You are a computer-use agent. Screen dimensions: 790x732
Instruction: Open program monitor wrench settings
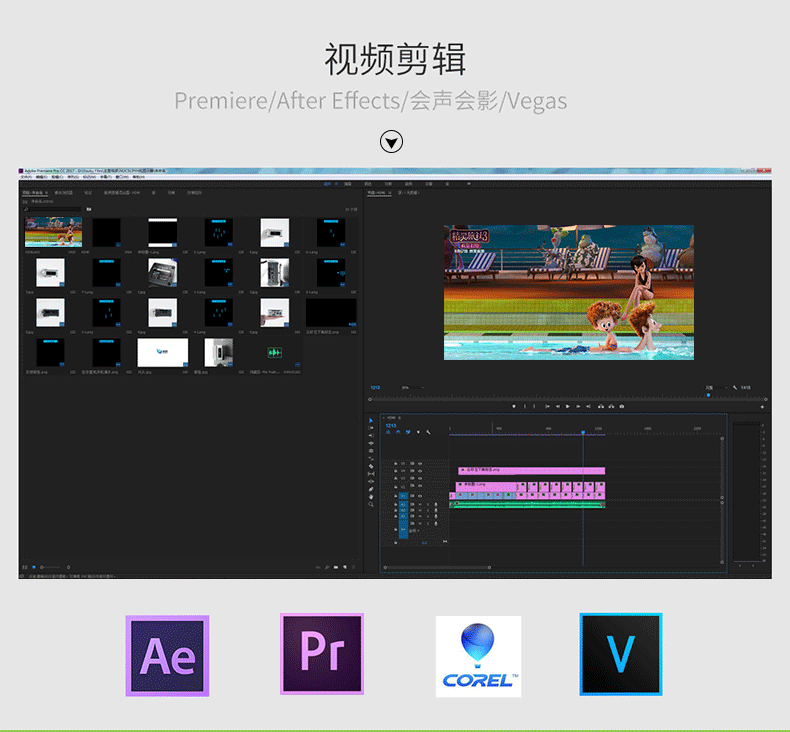pos(735,387)
